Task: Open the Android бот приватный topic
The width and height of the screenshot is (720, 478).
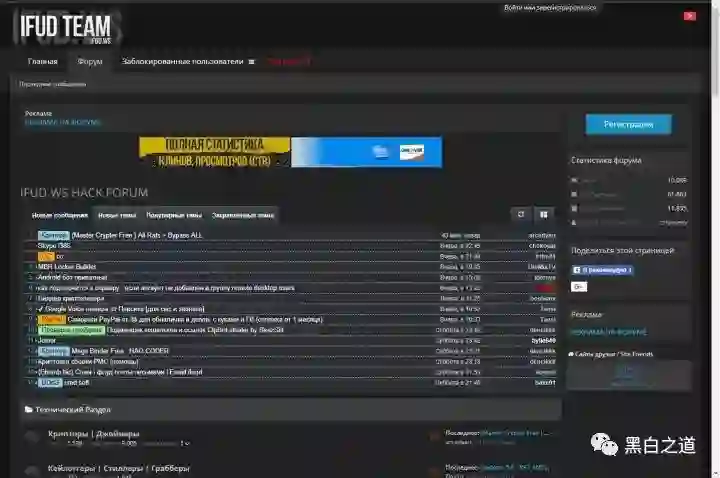Action: click(x=73, y=277)
